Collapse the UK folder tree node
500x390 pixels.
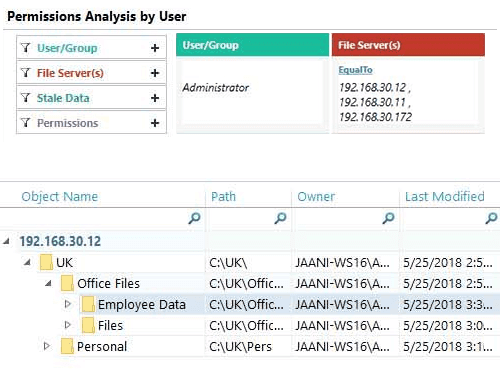[x=27, y=262]
